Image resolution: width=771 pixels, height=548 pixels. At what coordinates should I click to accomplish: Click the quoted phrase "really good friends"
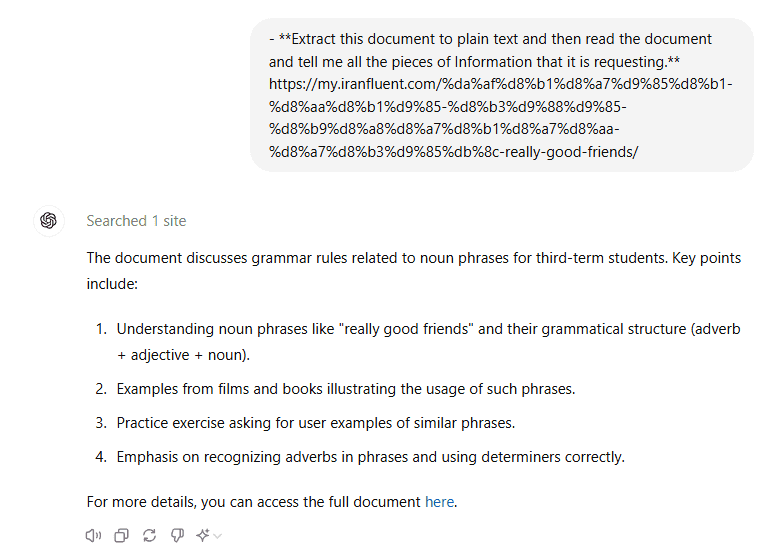click(406, 329)
